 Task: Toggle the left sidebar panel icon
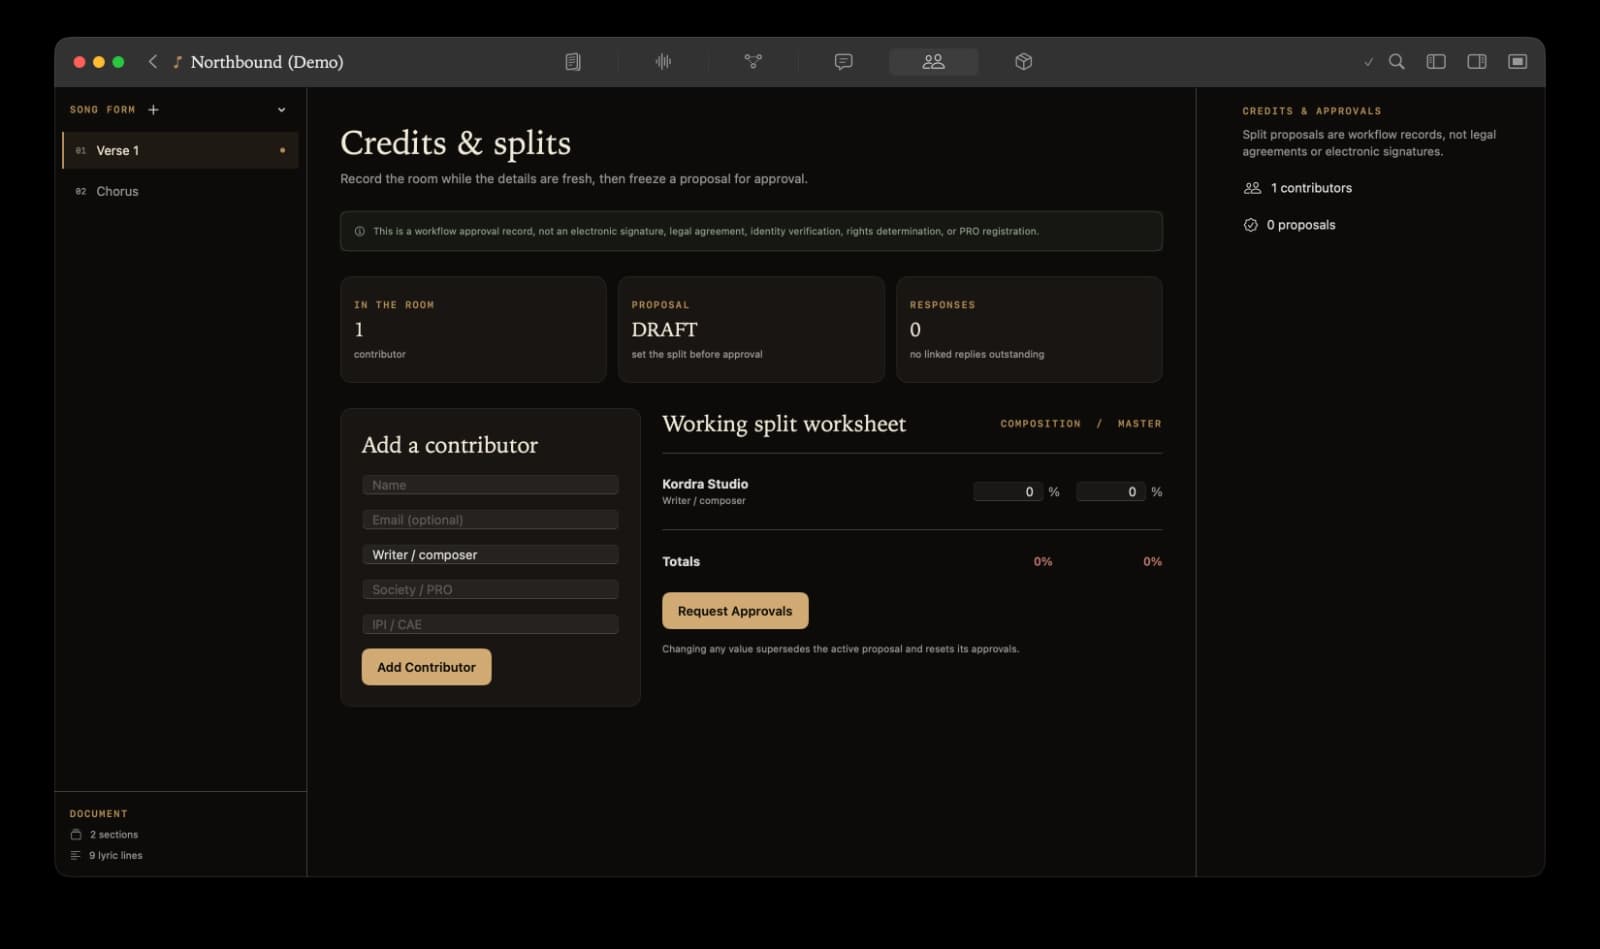(1436, 62)
